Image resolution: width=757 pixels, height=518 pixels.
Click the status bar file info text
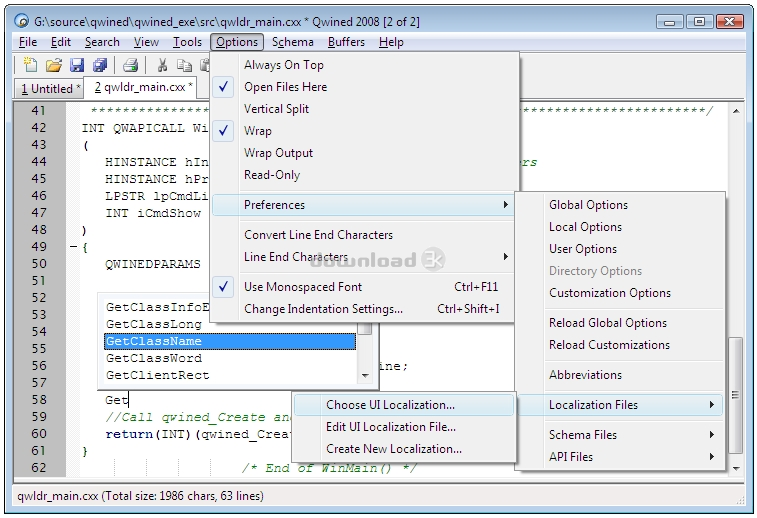(x=140, y=496)
